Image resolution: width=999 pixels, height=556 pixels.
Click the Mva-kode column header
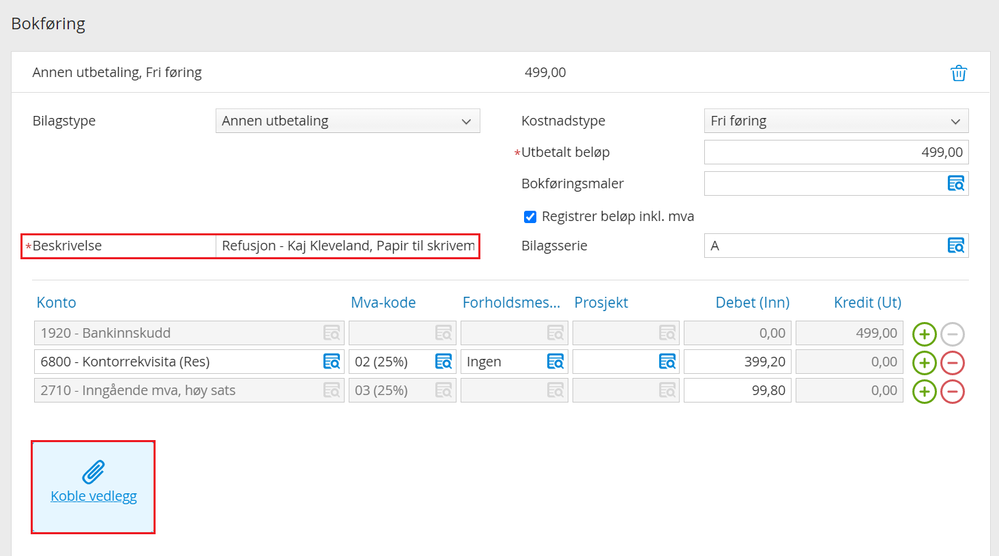383,303
